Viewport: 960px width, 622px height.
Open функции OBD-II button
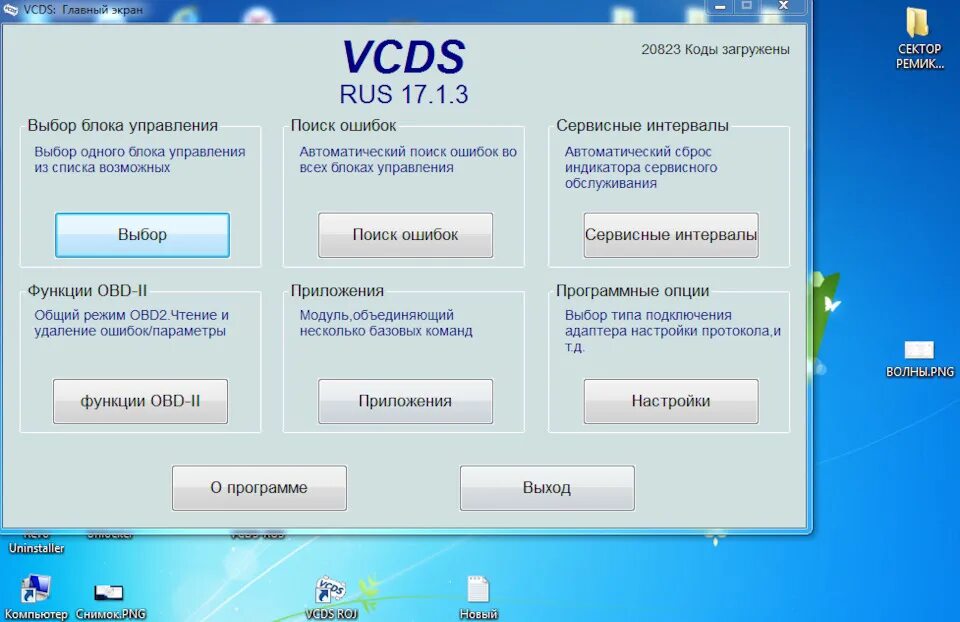(x=140, y=402)
